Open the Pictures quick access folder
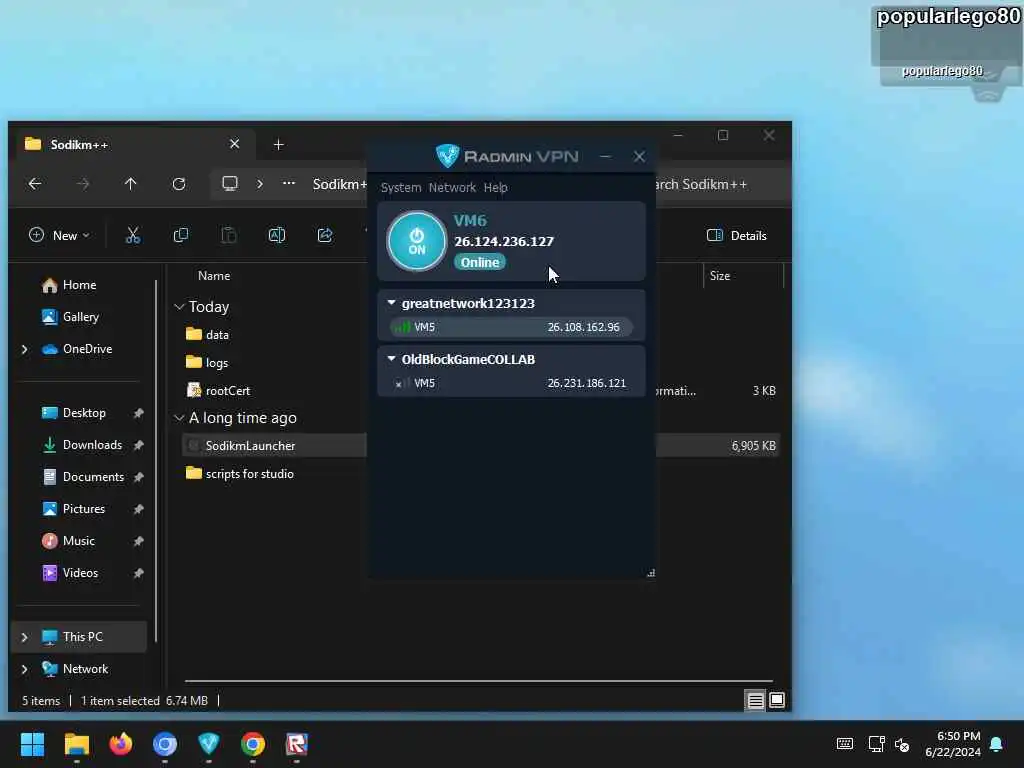This screenshot has width=1024, height=768. click(x=74, y=509)
